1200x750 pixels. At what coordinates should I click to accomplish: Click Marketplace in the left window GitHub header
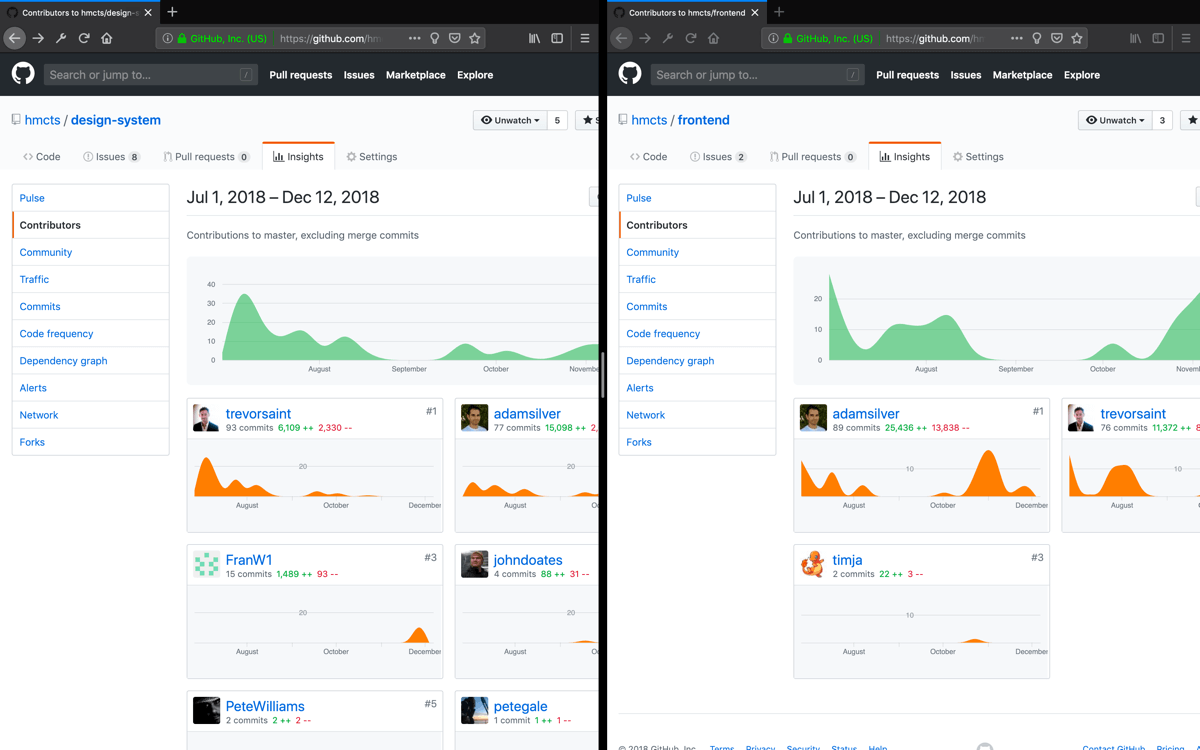pyautogui.click(x=416, y=75)
